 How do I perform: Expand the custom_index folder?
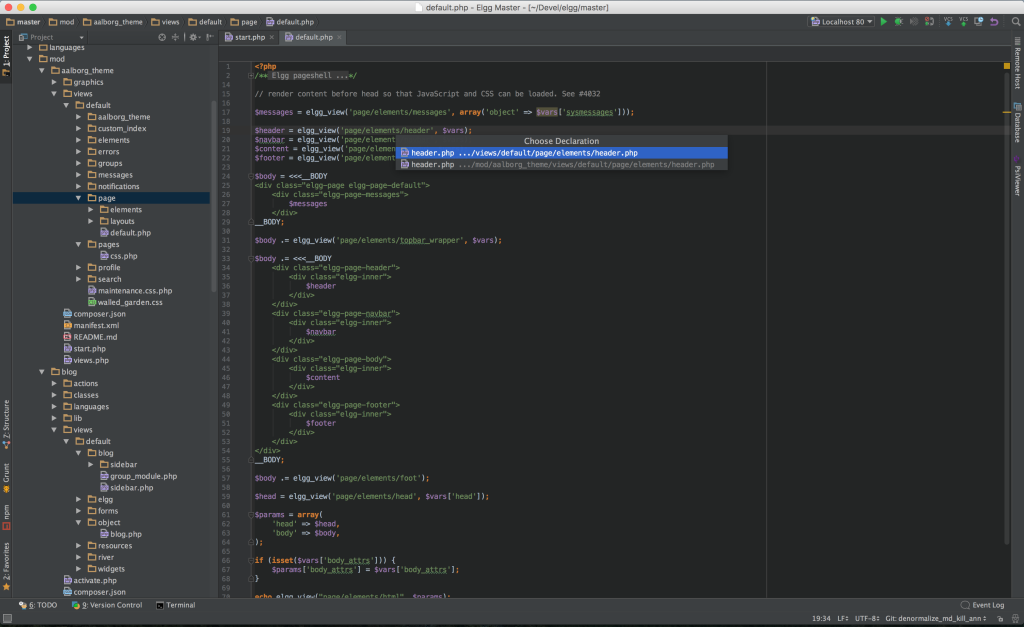pos(78,129)
